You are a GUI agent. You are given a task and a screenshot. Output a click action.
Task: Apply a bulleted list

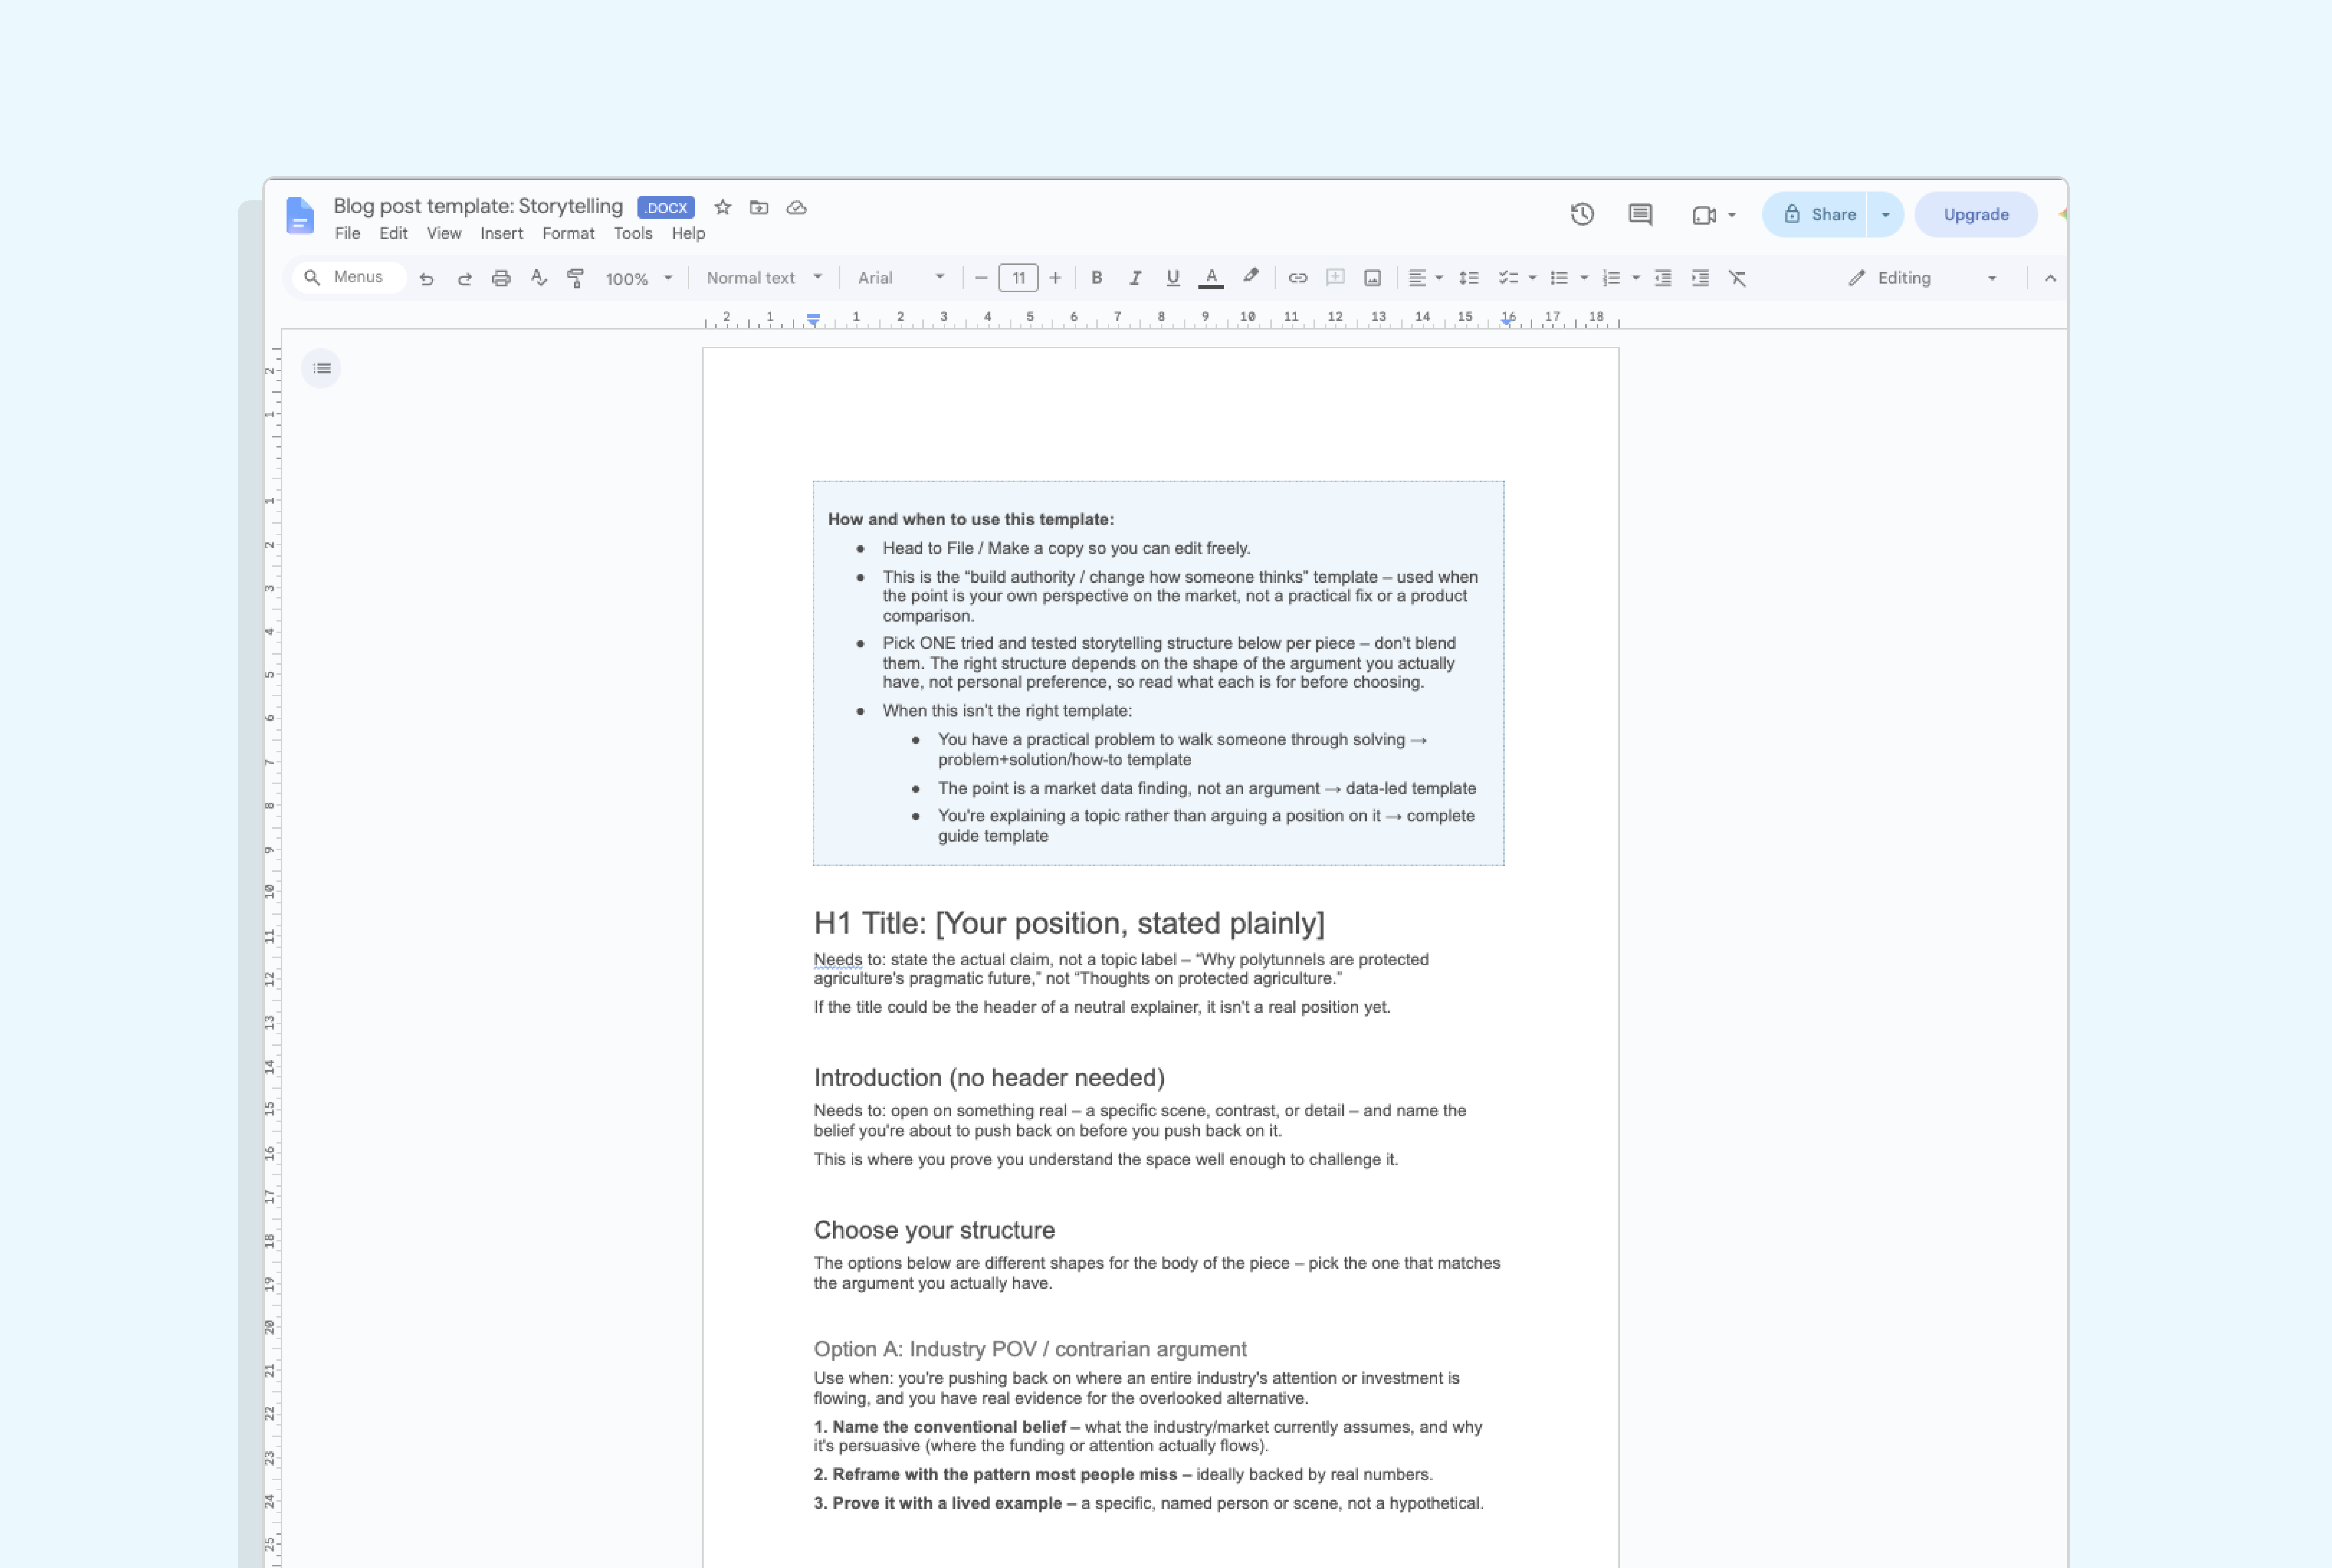pos(1559,278)
